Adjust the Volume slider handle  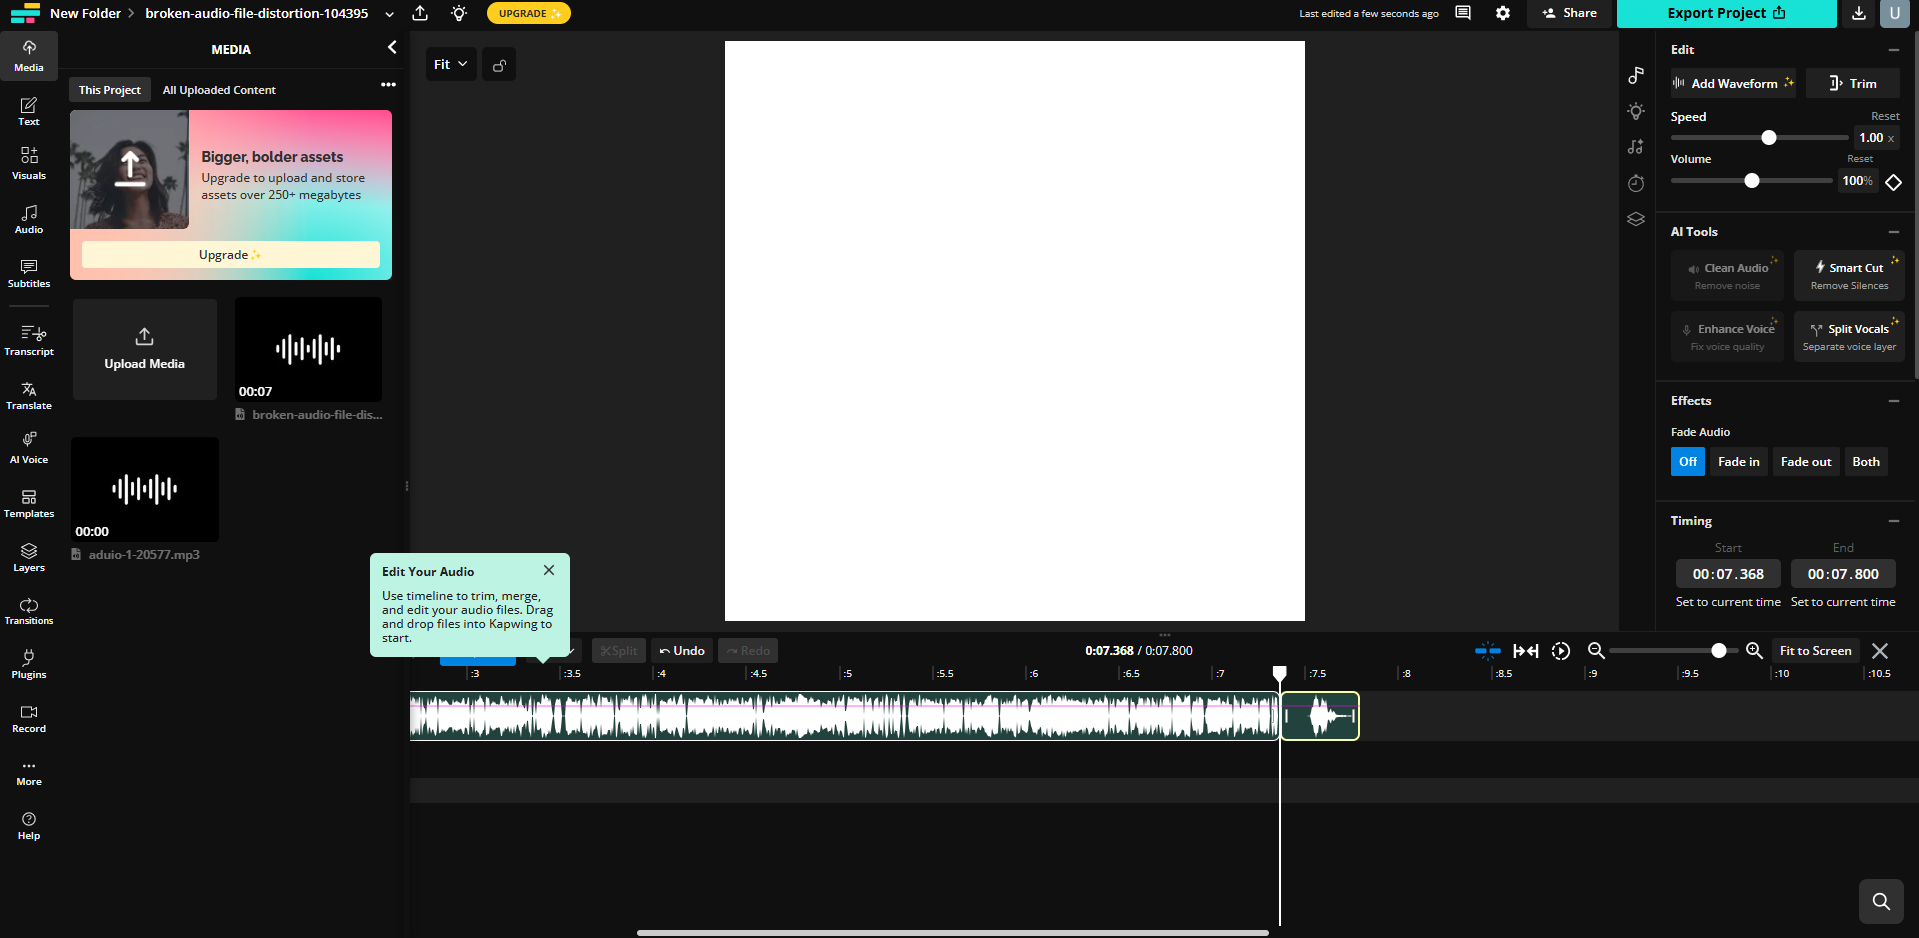coord(1752,181)
